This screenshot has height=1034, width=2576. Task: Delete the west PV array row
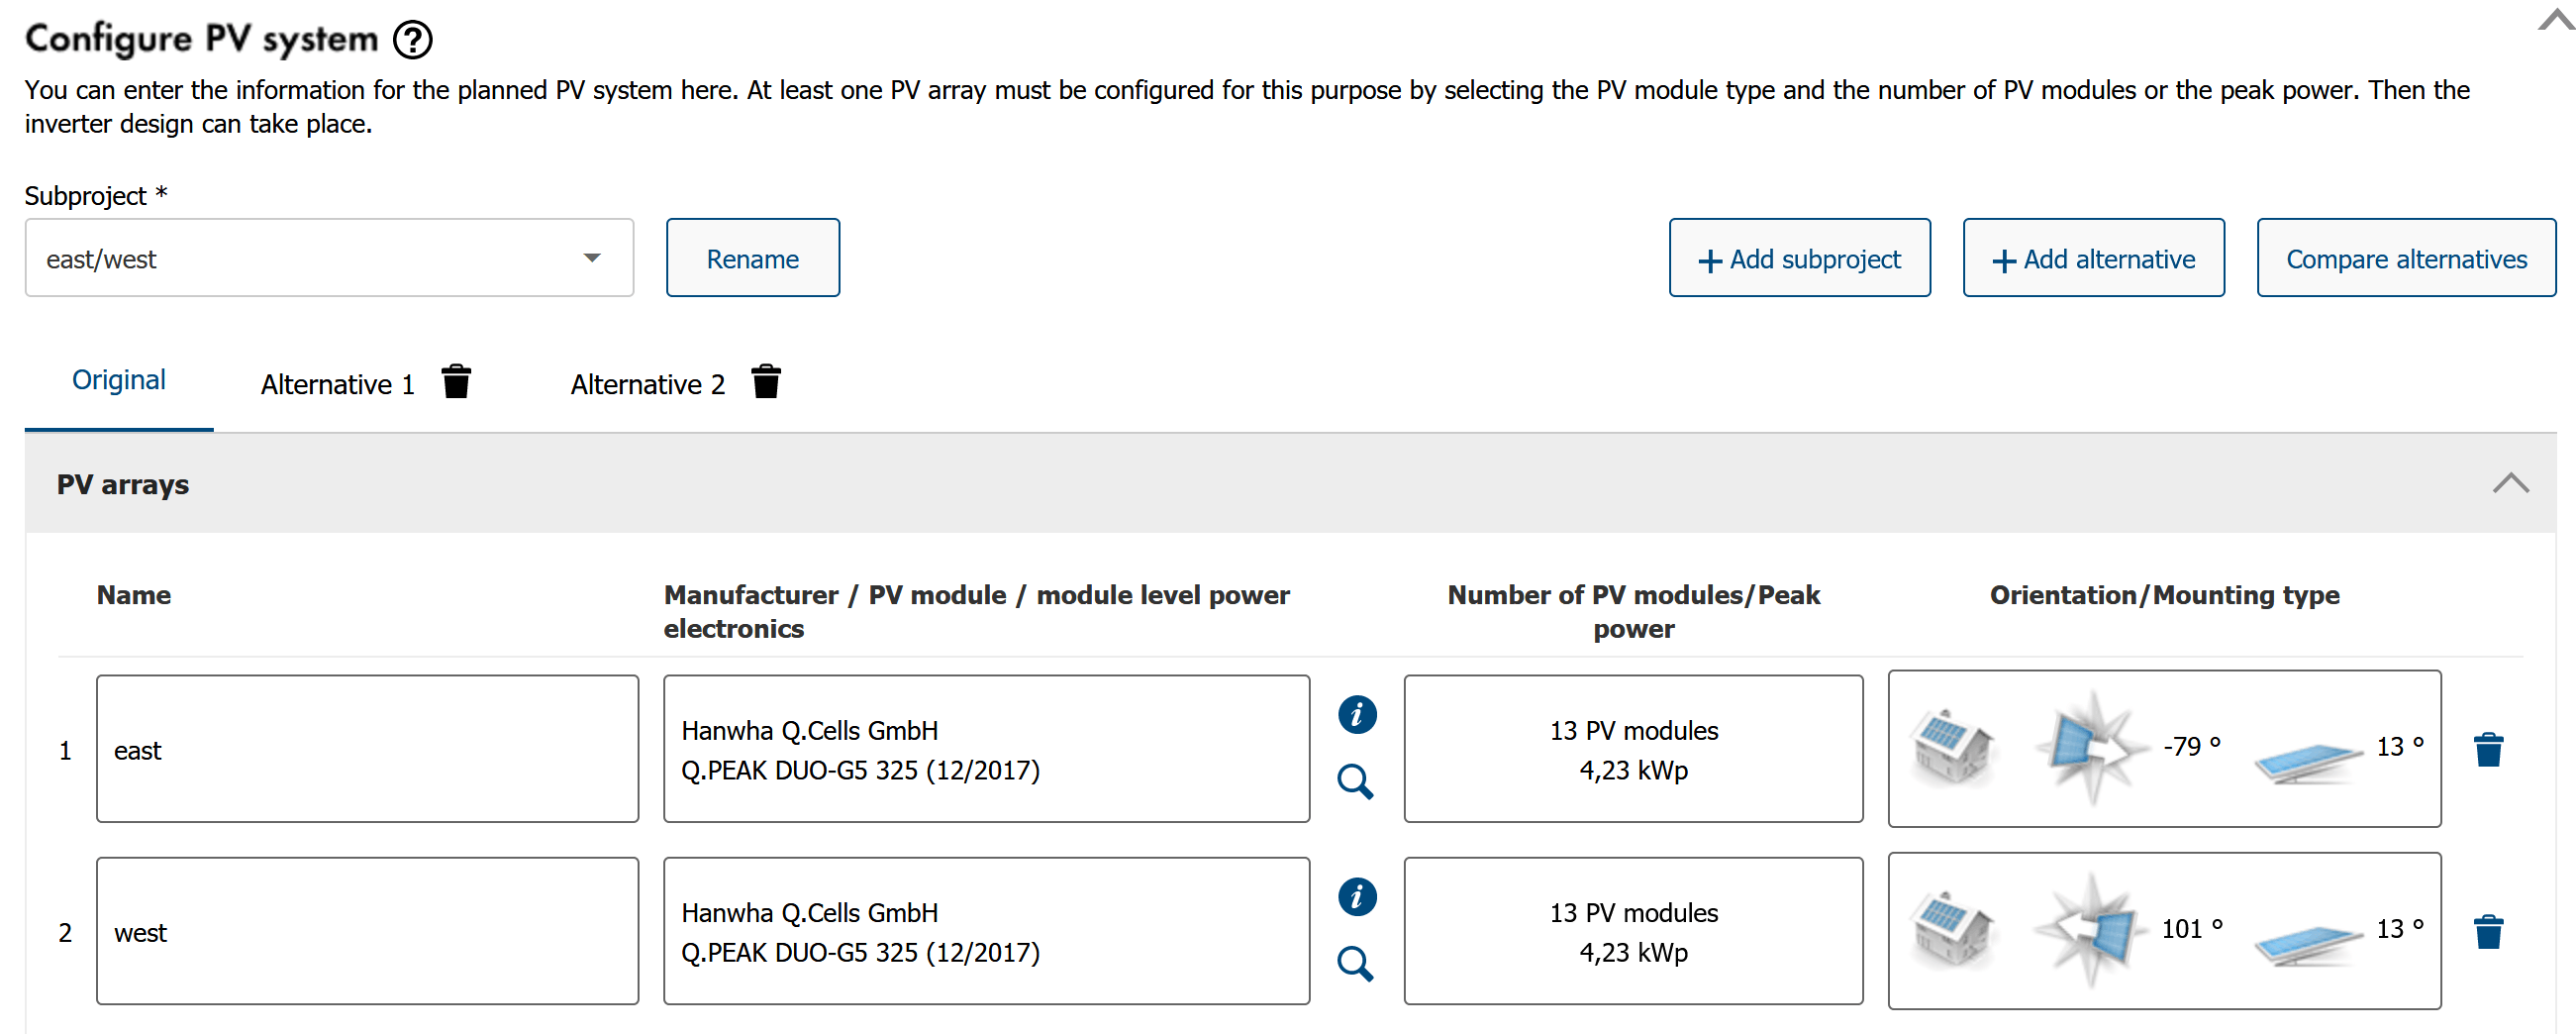2488,931
